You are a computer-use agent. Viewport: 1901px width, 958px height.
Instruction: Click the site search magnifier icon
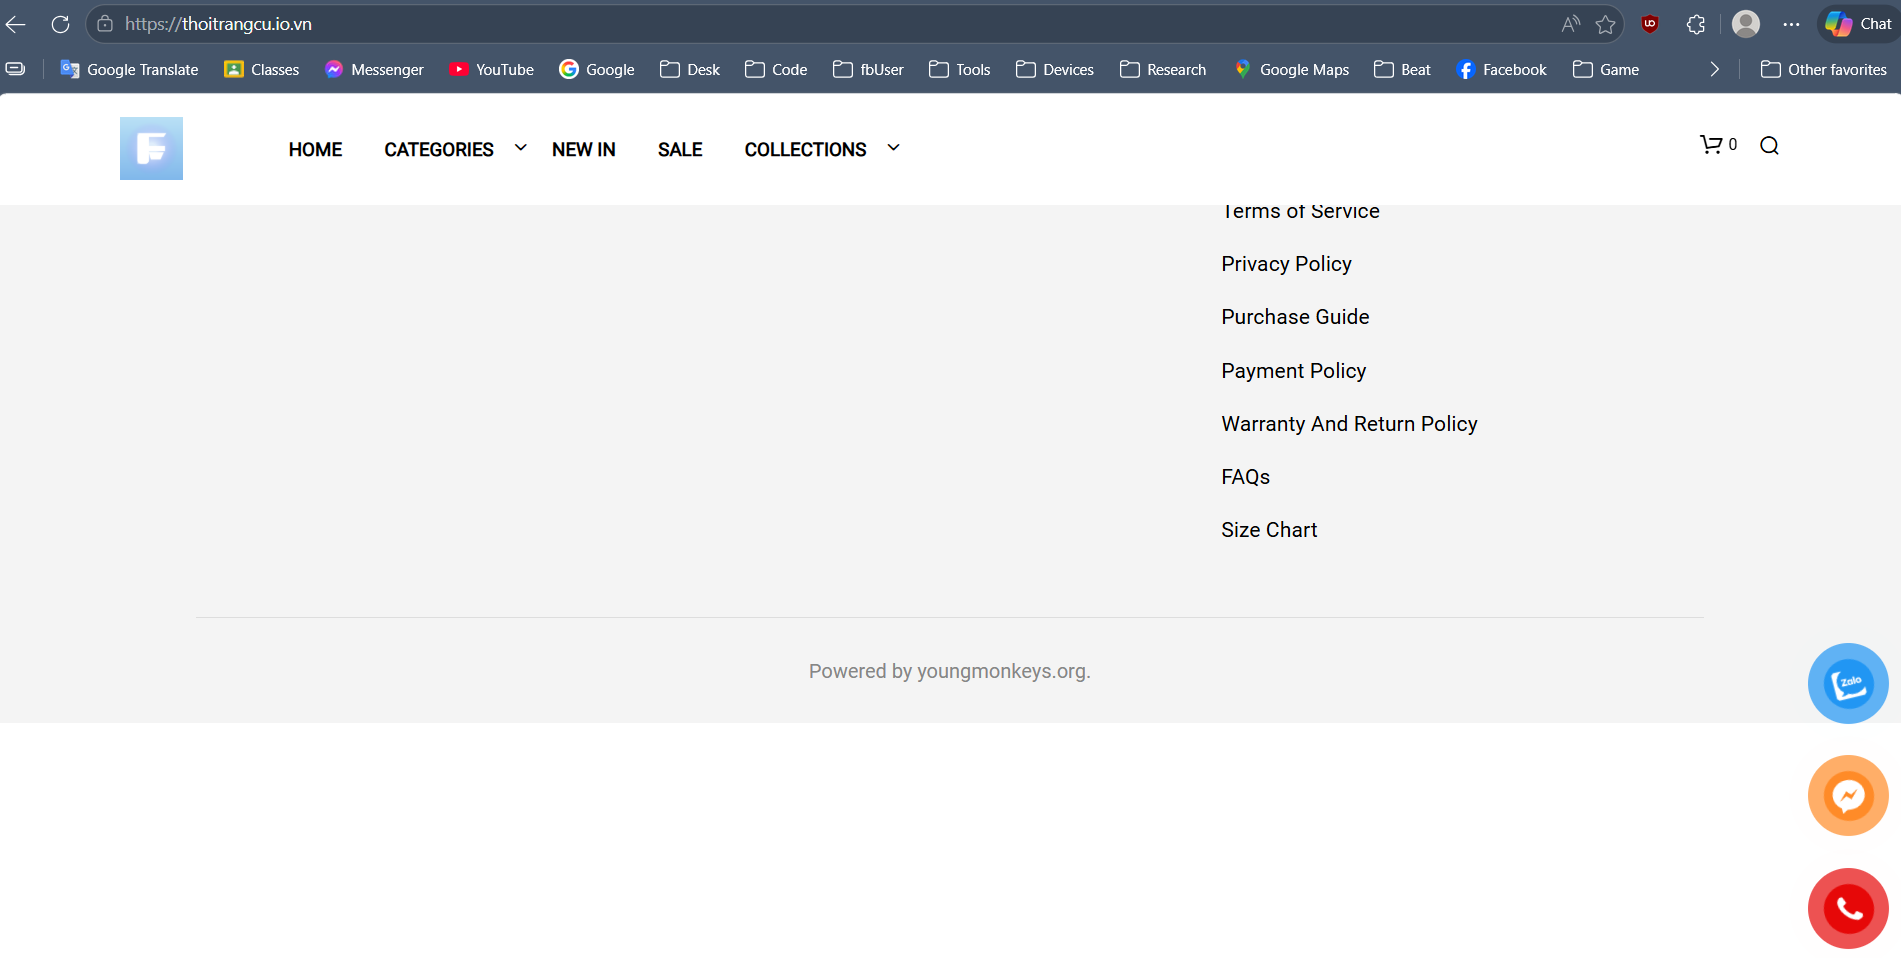pos(1769,146)
